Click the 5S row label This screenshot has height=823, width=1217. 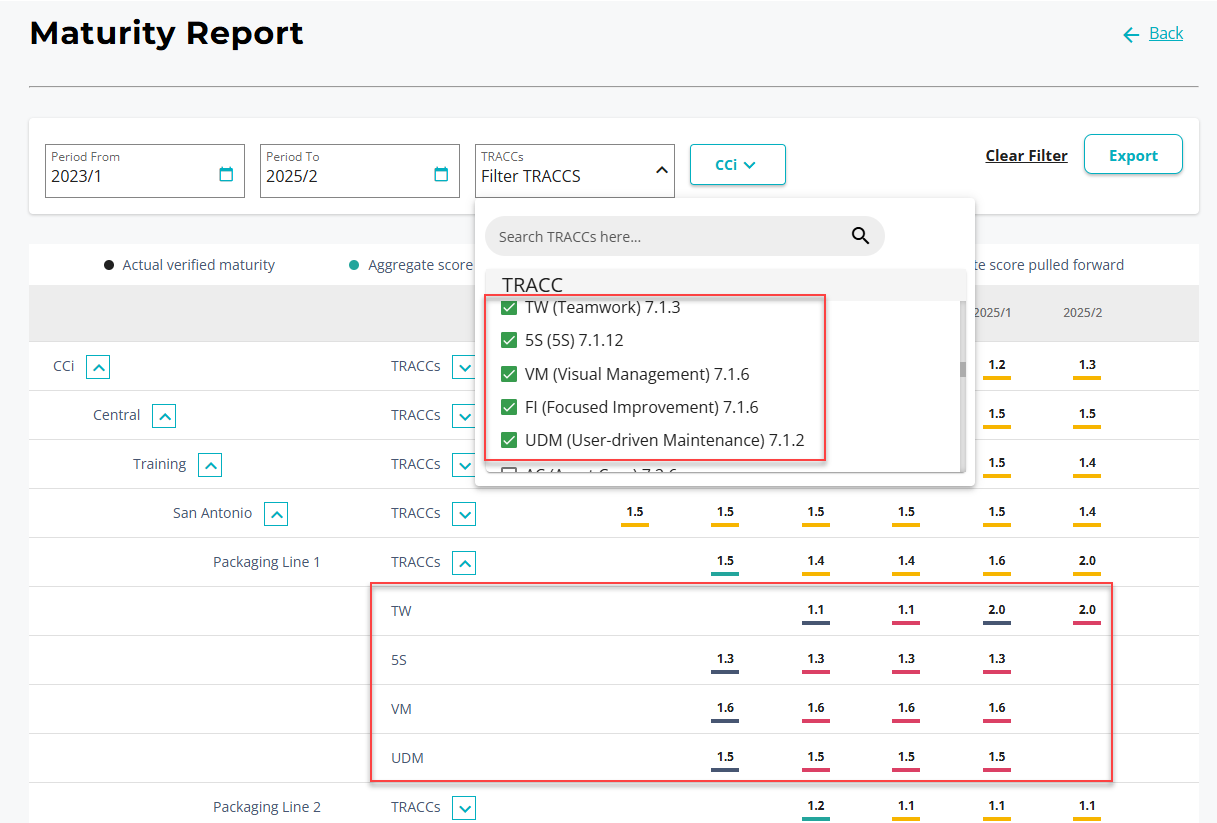400,660
